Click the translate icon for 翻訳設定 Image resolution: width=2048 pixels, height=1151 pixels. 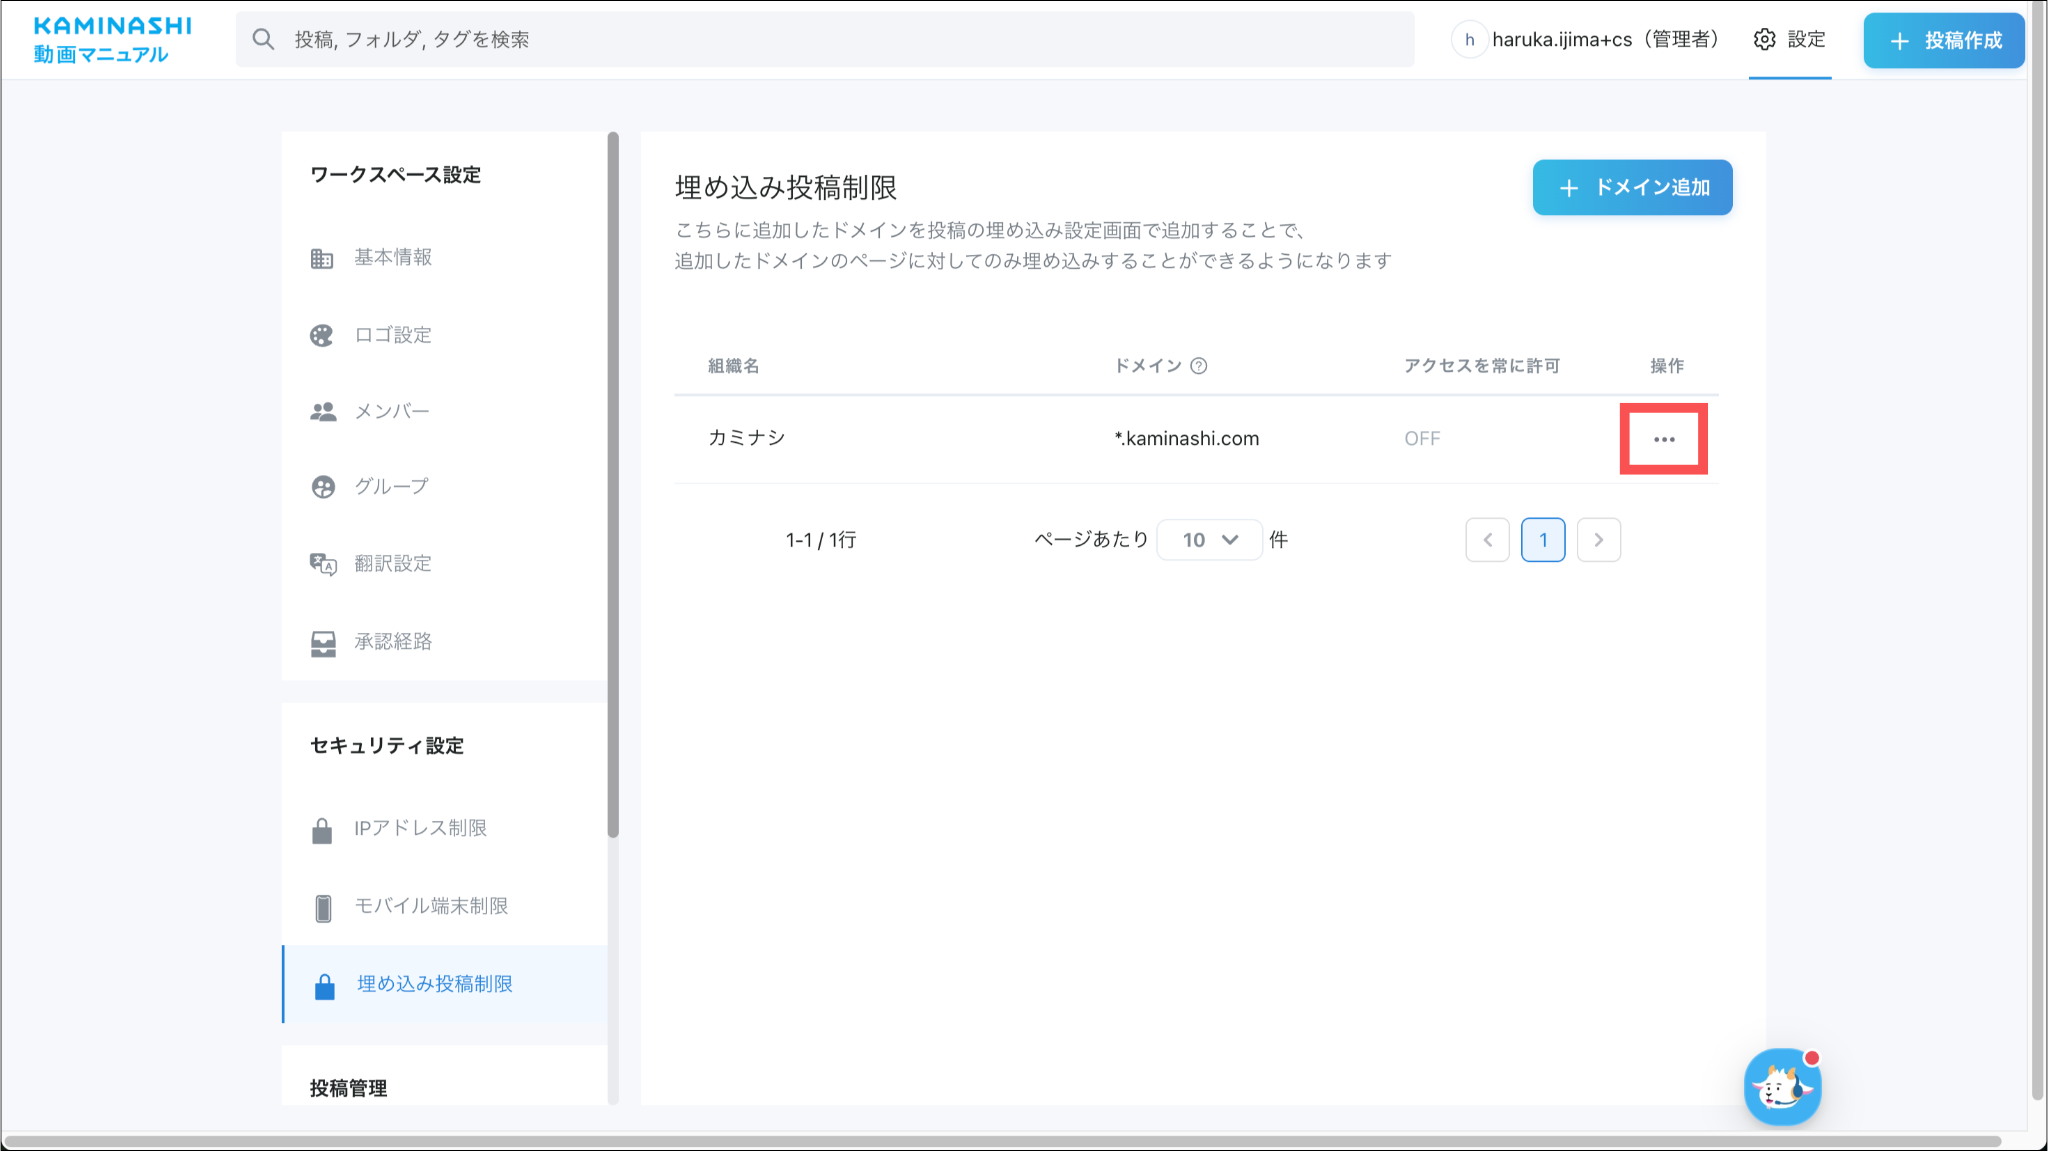pos(322,564)
